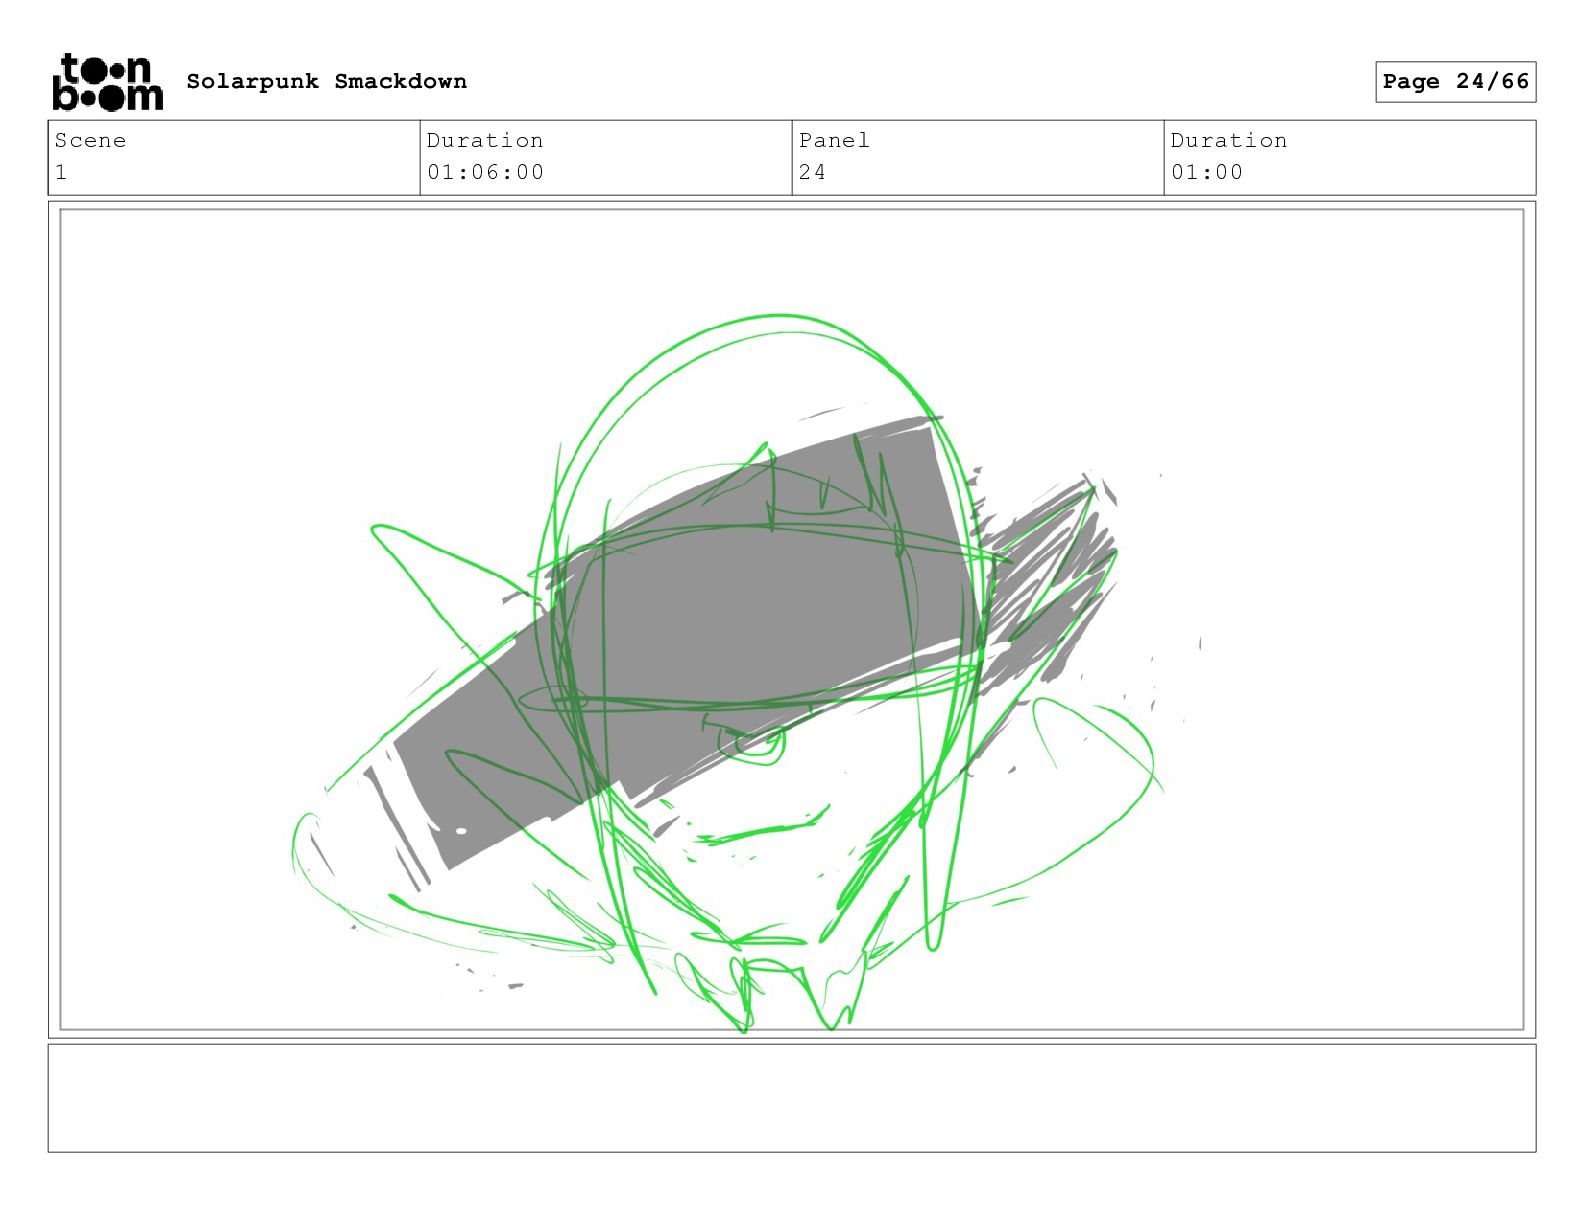Click the Toon Boom logo
Image resolution: width=1584 pixels, height=1224 pixels.
click(x=107, y=82)
